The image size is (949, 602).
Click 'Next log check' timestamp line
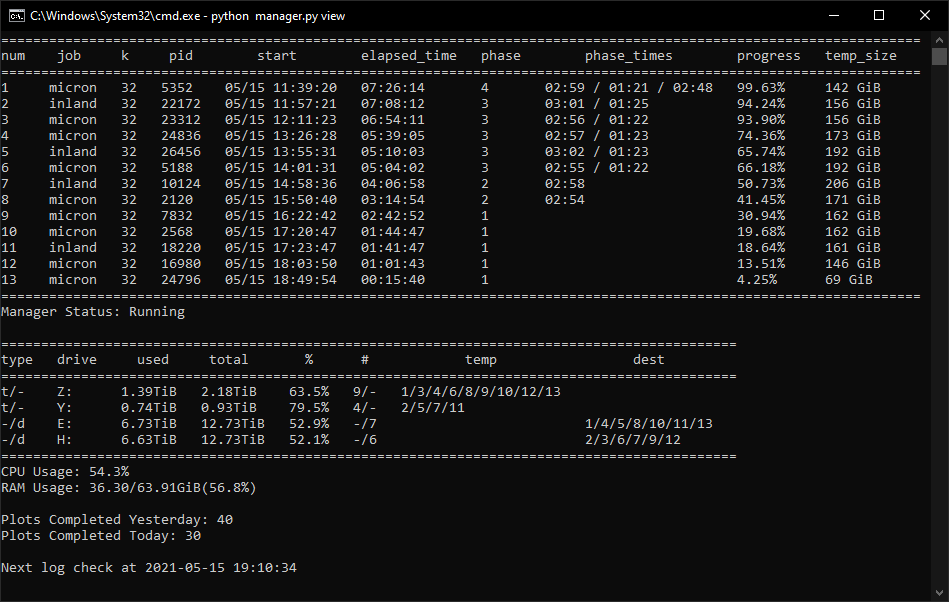pyautogui.click(x=148, y=568)
